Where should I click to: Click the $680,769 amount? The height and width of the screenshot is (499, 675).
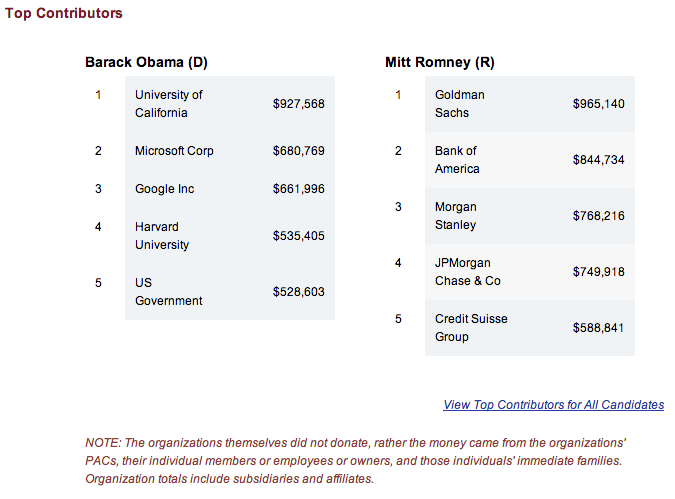(298, 151)
